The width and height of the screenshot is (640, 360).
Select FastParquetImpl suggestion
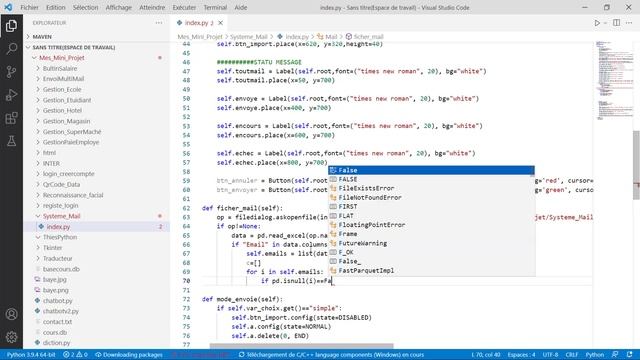[431, 271]
